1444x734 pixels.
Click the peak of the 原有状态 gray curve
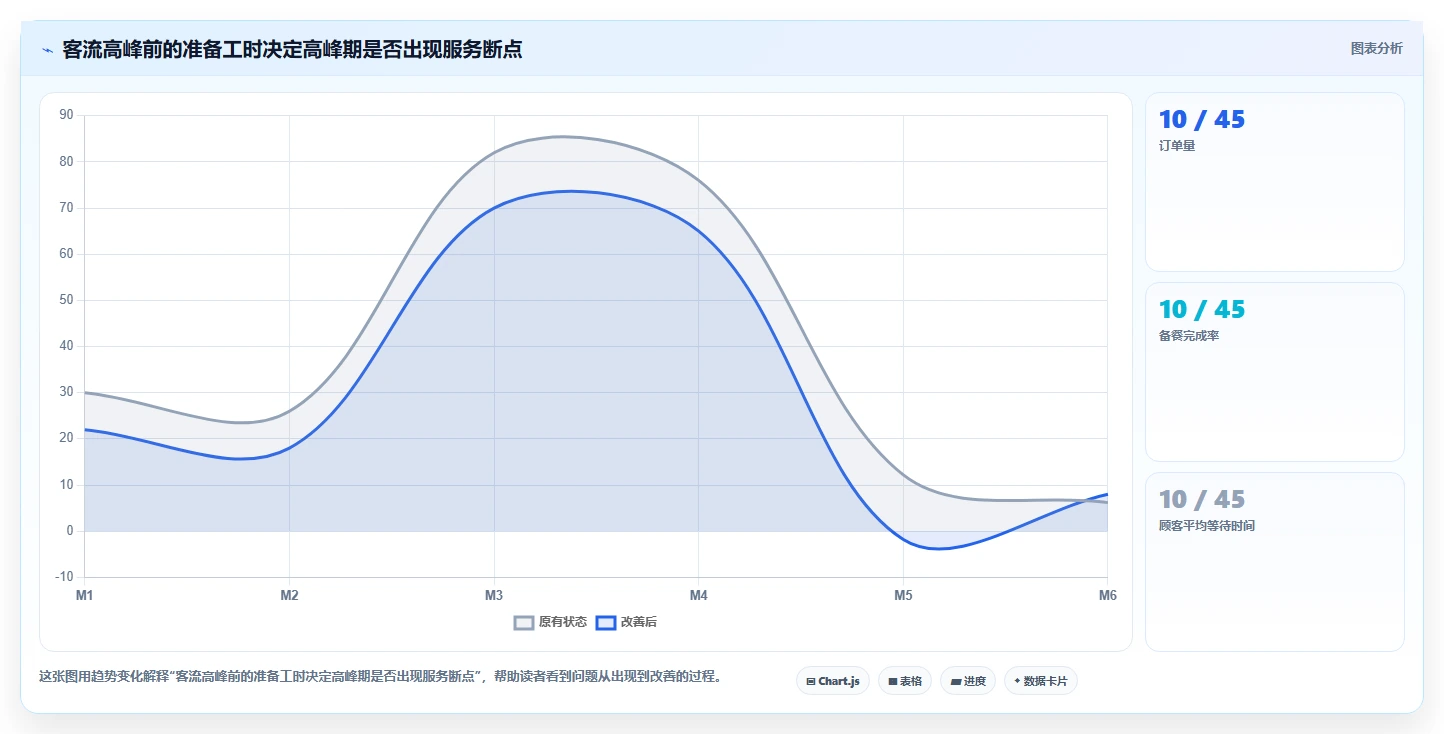561,136
